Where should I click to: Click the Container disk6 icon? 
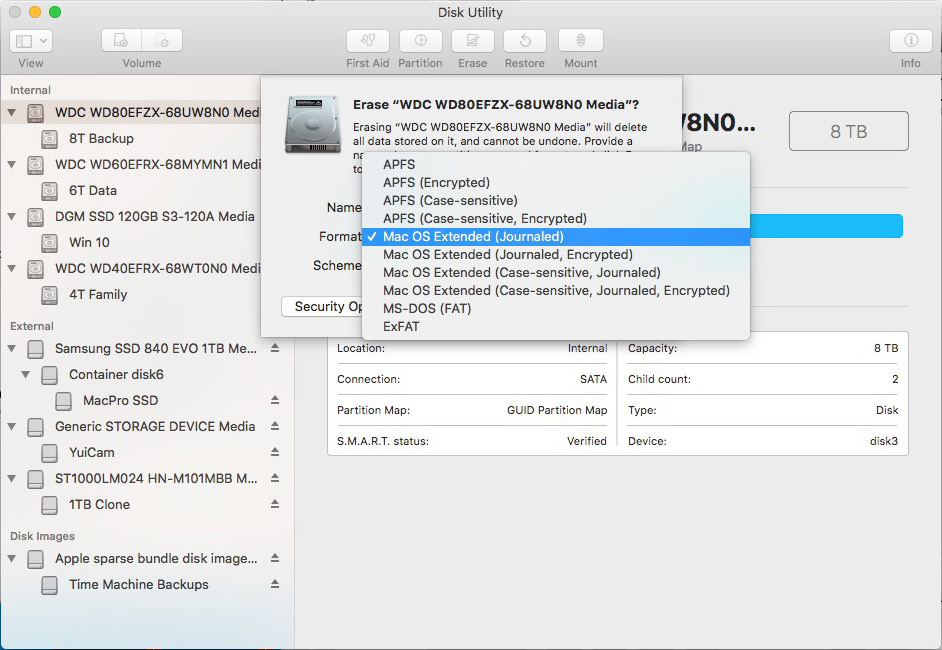pos(49,375)
